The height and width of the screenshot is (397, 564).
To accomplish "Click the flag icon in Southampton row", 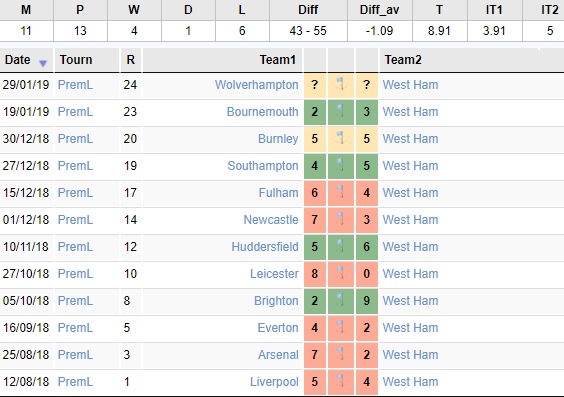I will [341, 165].
